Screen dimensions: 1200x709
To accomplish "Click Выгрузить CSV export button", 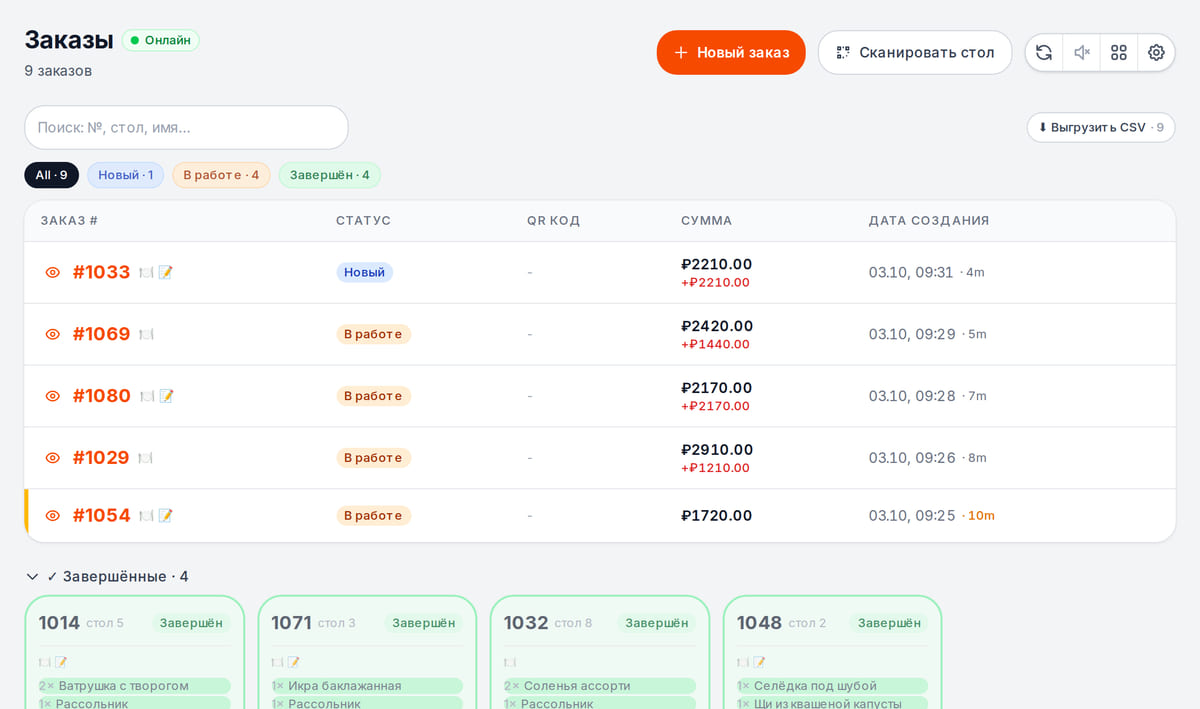I will click(1101, 127).
